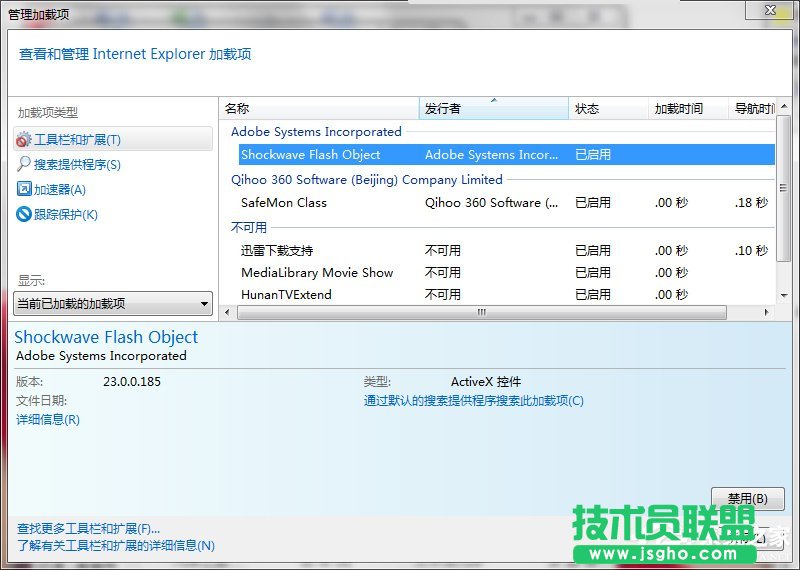Open 详细信息(R) link
Screen dimensions: 800x570
tap(48, 419)
